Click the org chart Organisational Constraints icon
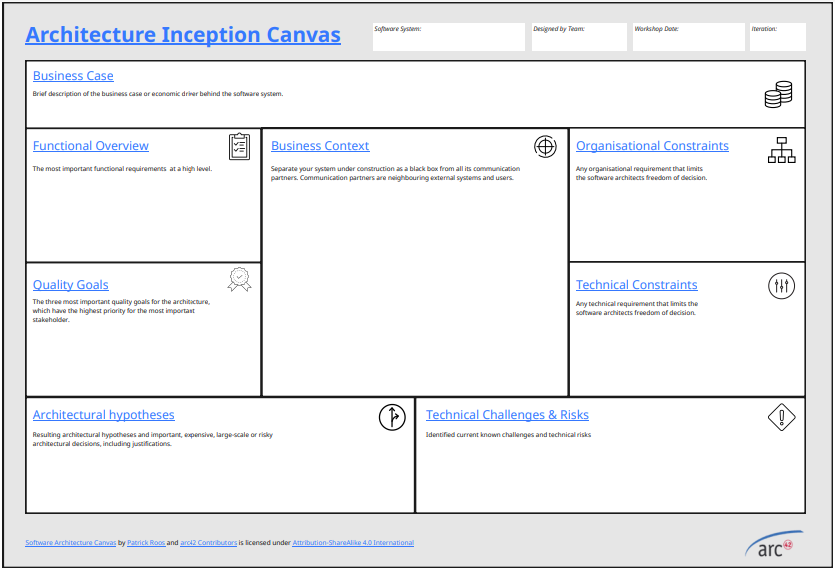The height and width of the screenshot is (572, 835). coord(781,150)
